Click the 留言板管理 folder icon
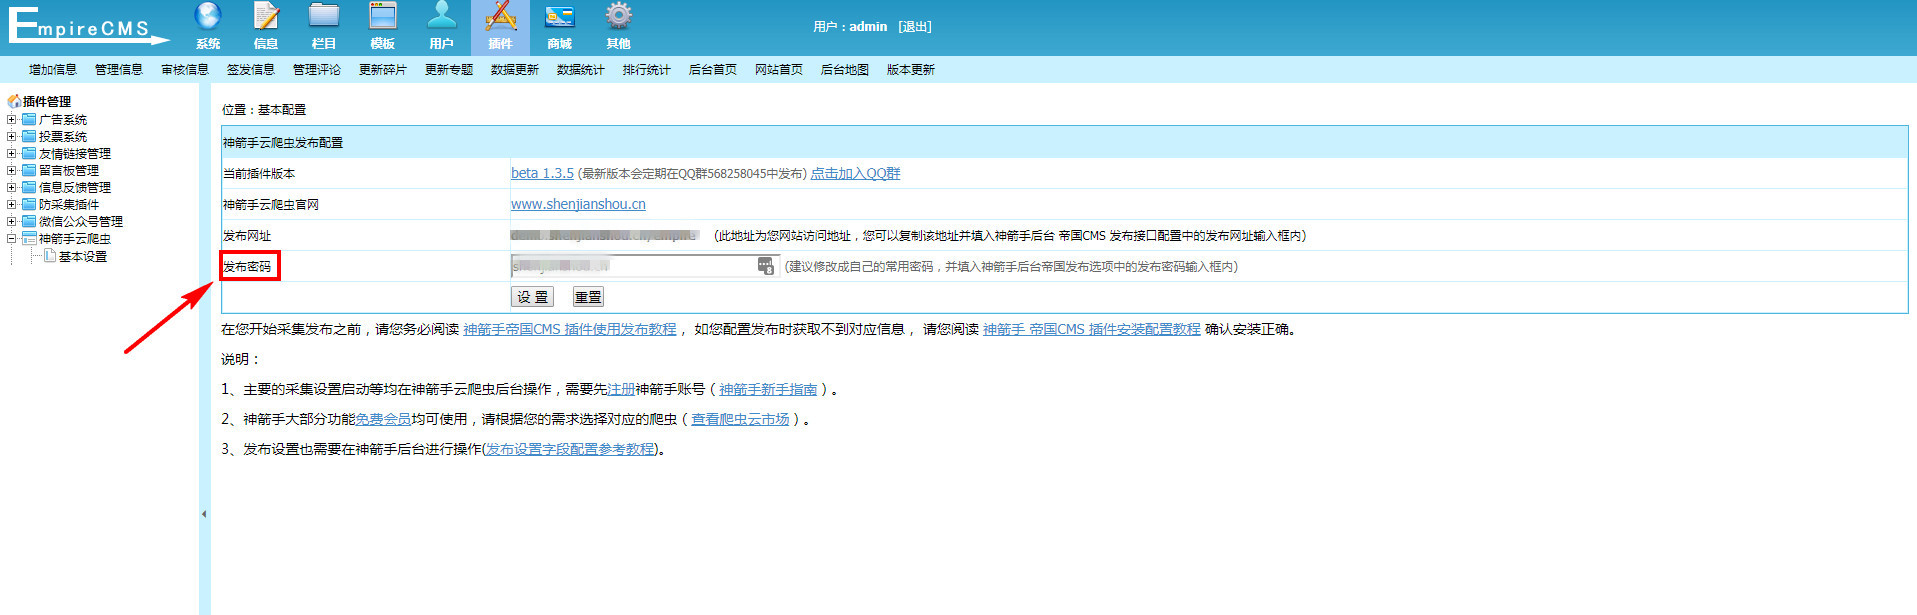1917x615 pixels. pos(29,170)
